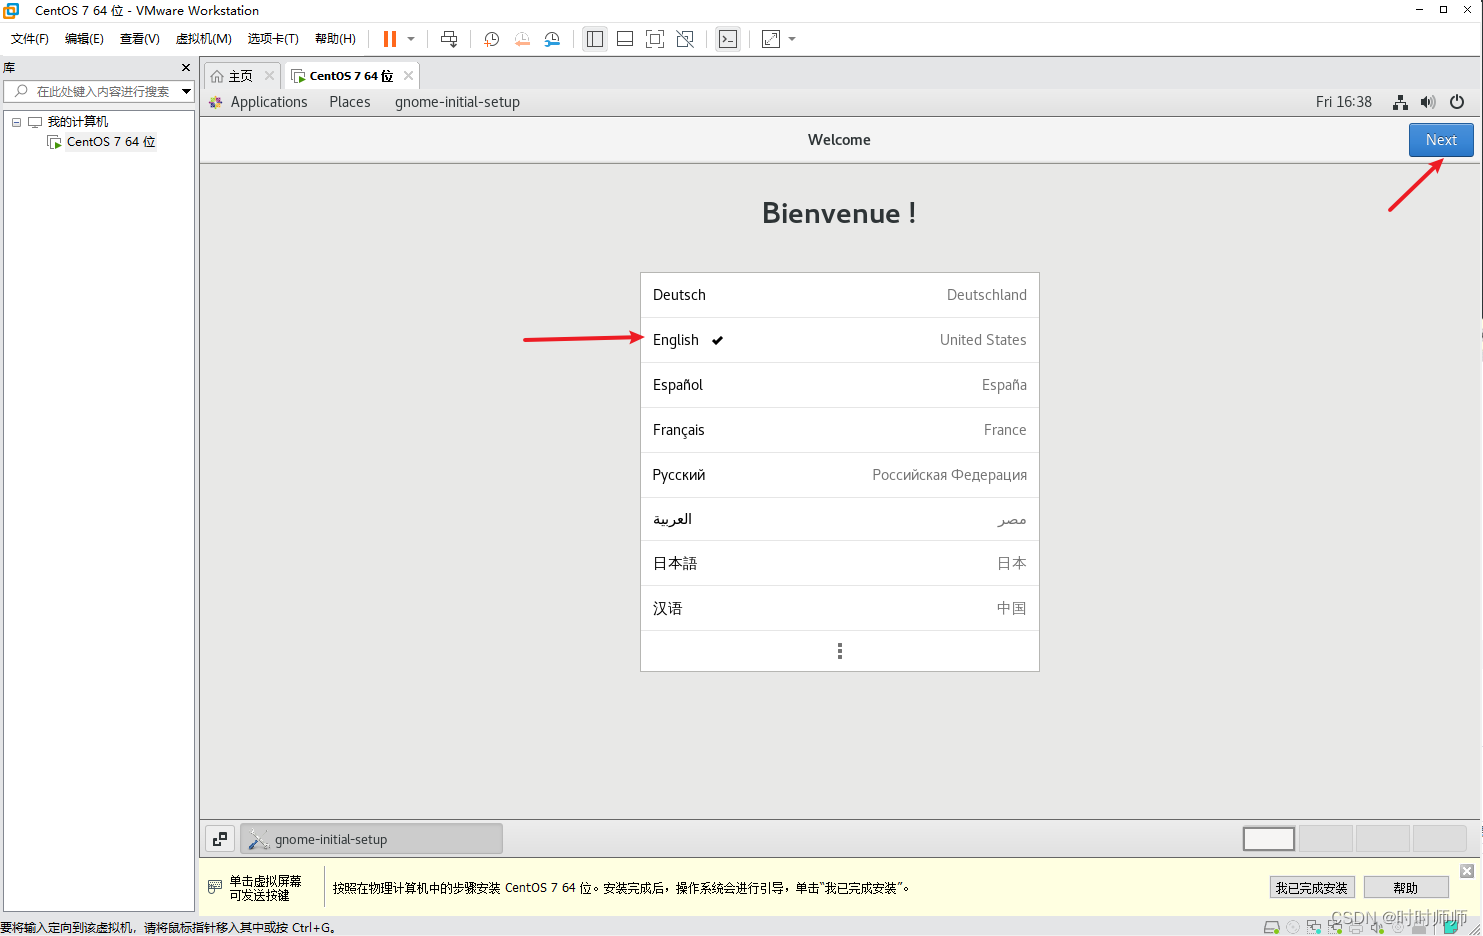
Task: Open the 选项卡(T) menu
Action: tap(273, 39)
